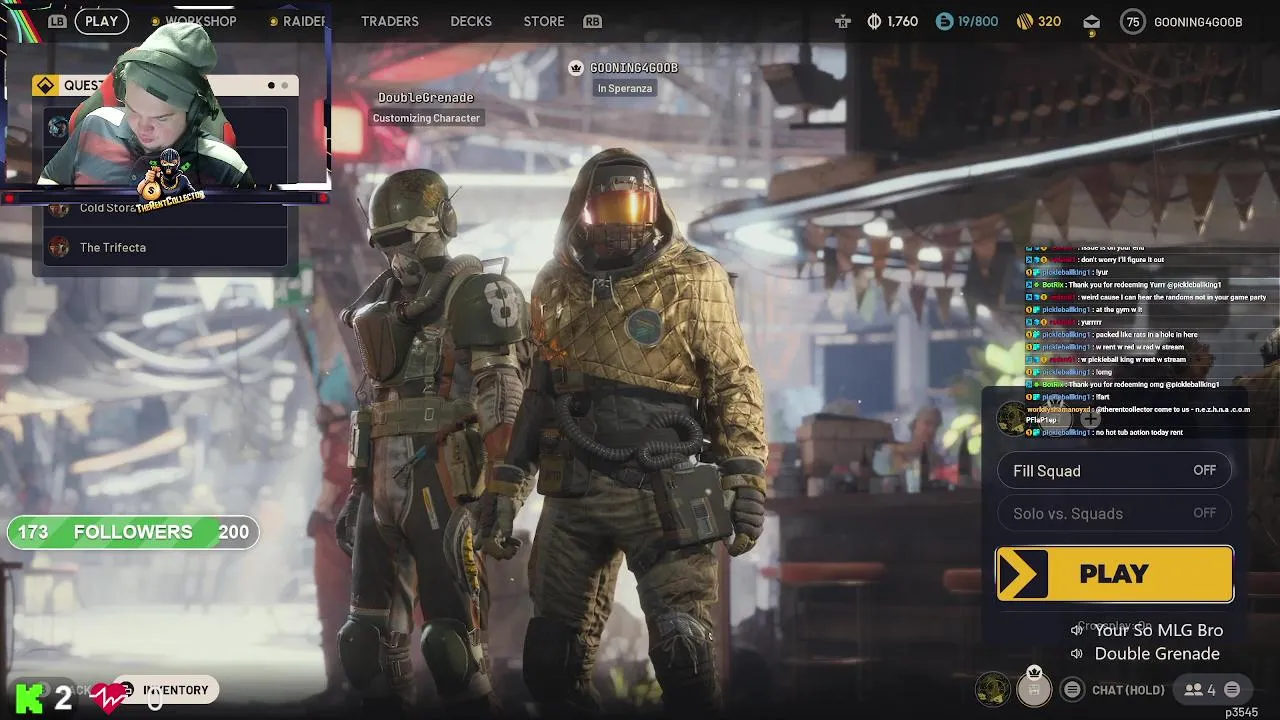Viewport: 1280px width, 720px height.
Task: Click speaker icon next to Double Grenade
Action: click(1077, 654)
